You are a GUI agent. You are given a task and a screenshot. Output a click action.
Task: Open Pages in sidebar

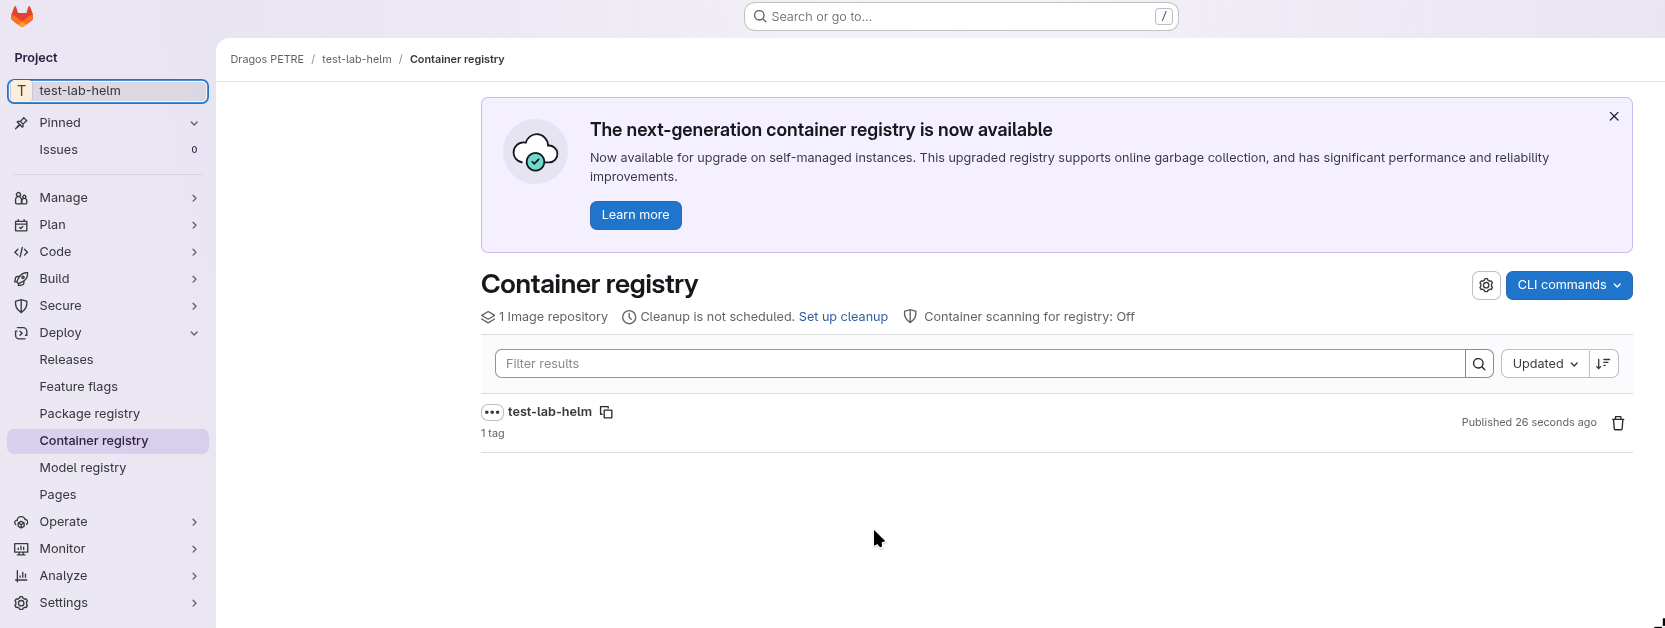(x=108, y=495)
